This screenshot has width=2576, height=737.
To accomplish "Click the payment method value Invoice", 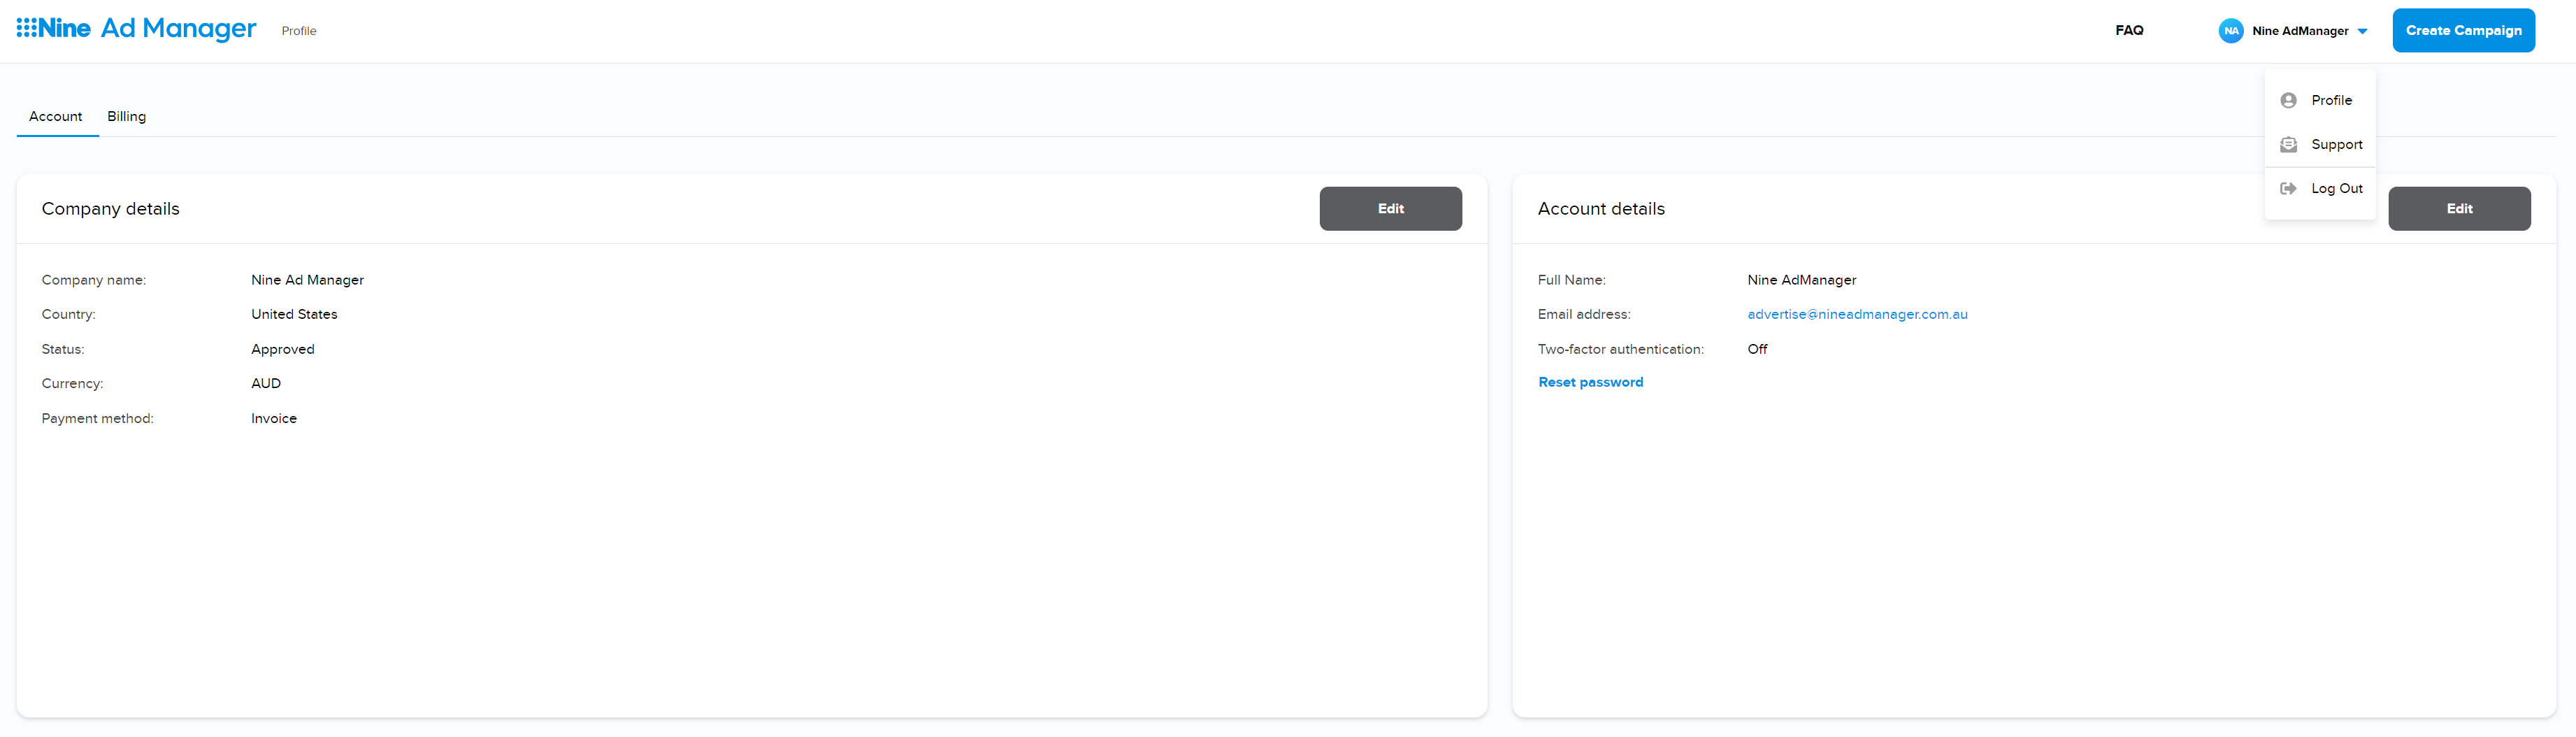I will [274, 418].
